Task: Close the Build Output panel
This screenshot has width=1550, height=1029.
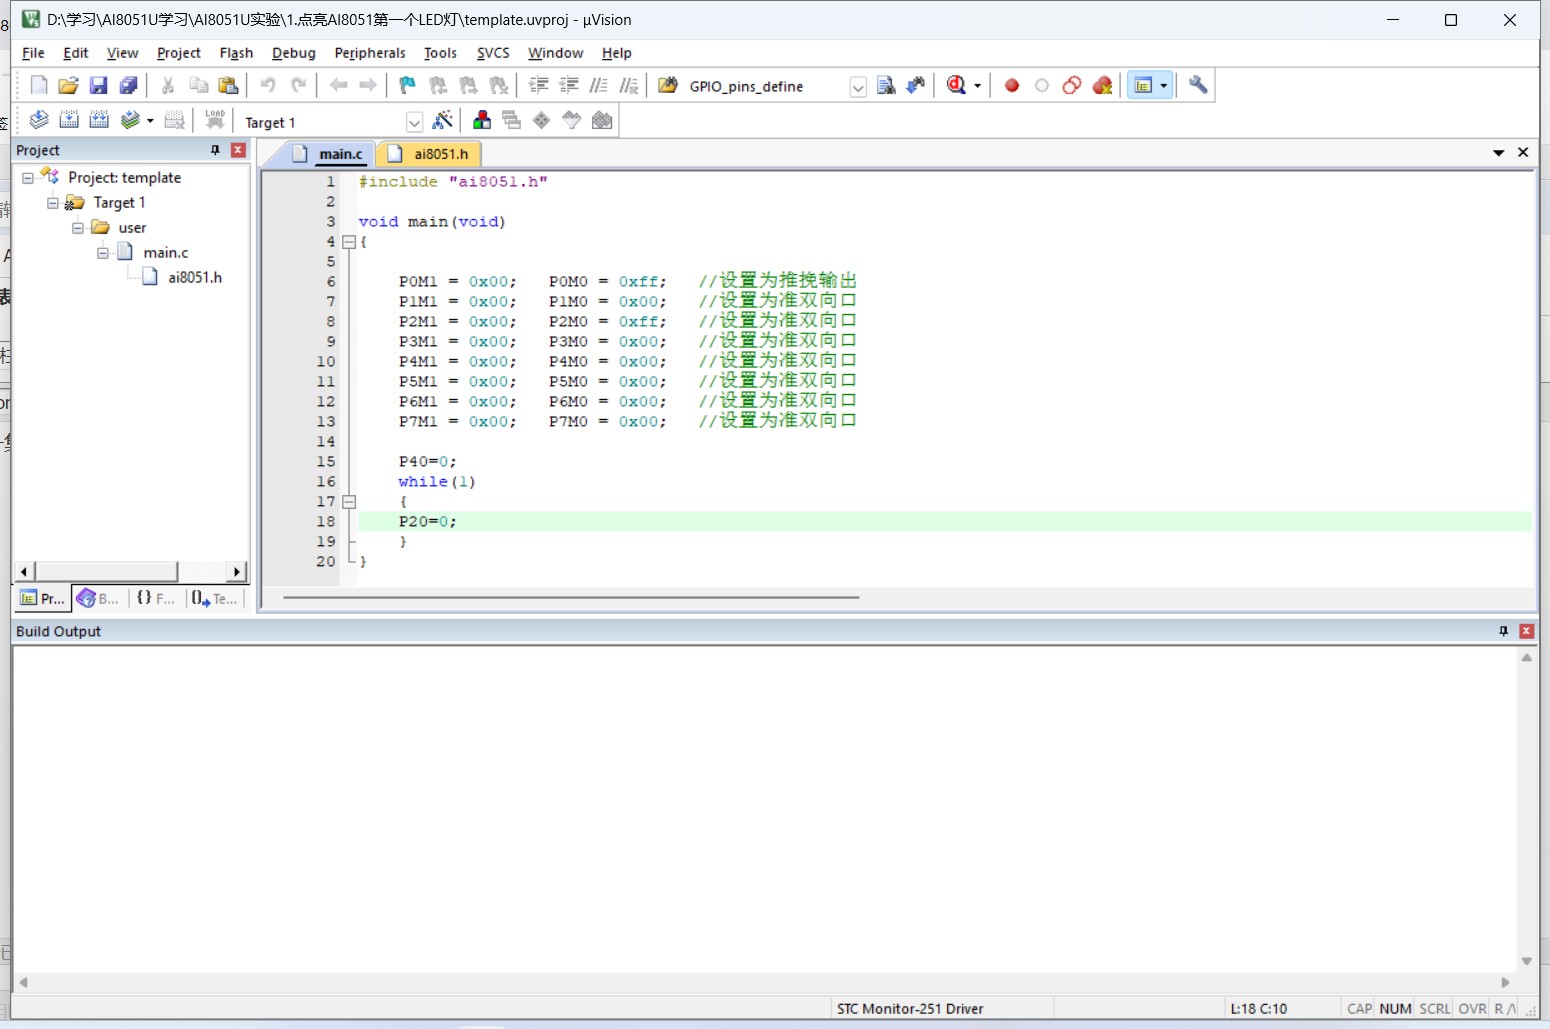Action: 1526,631
